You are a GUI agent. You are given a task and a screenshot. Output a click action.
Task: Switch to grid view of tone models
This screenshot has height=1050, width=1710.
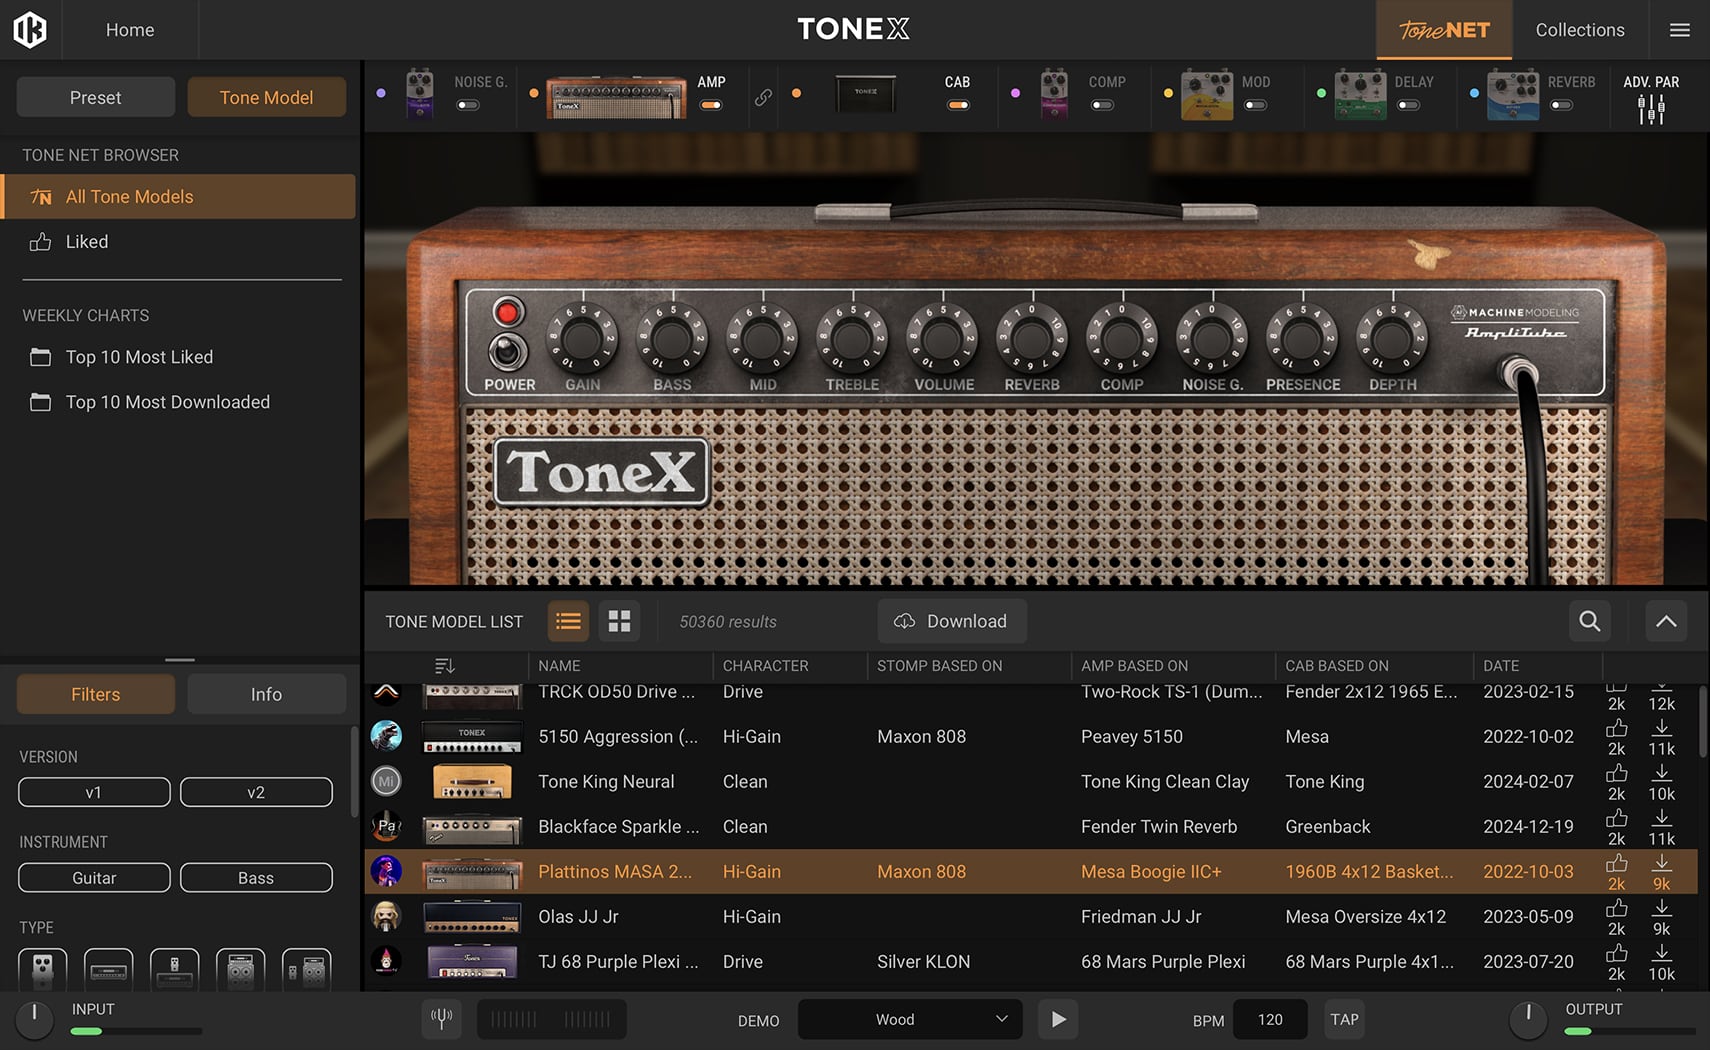pyautogui.click(x=619, y=621)
